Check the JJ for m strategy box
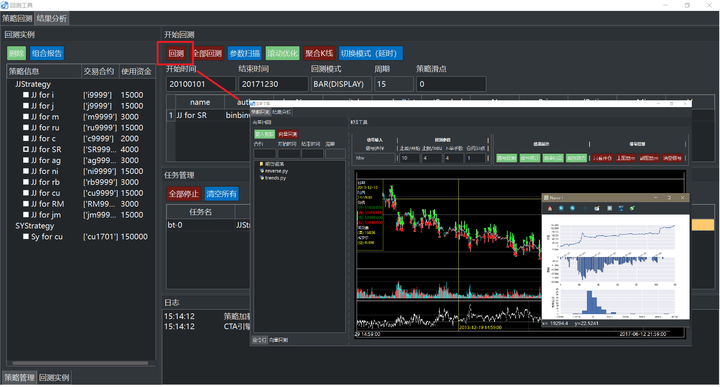Viewport: 720px width, 387px height. pyautogui.click(x=26, y=117)
